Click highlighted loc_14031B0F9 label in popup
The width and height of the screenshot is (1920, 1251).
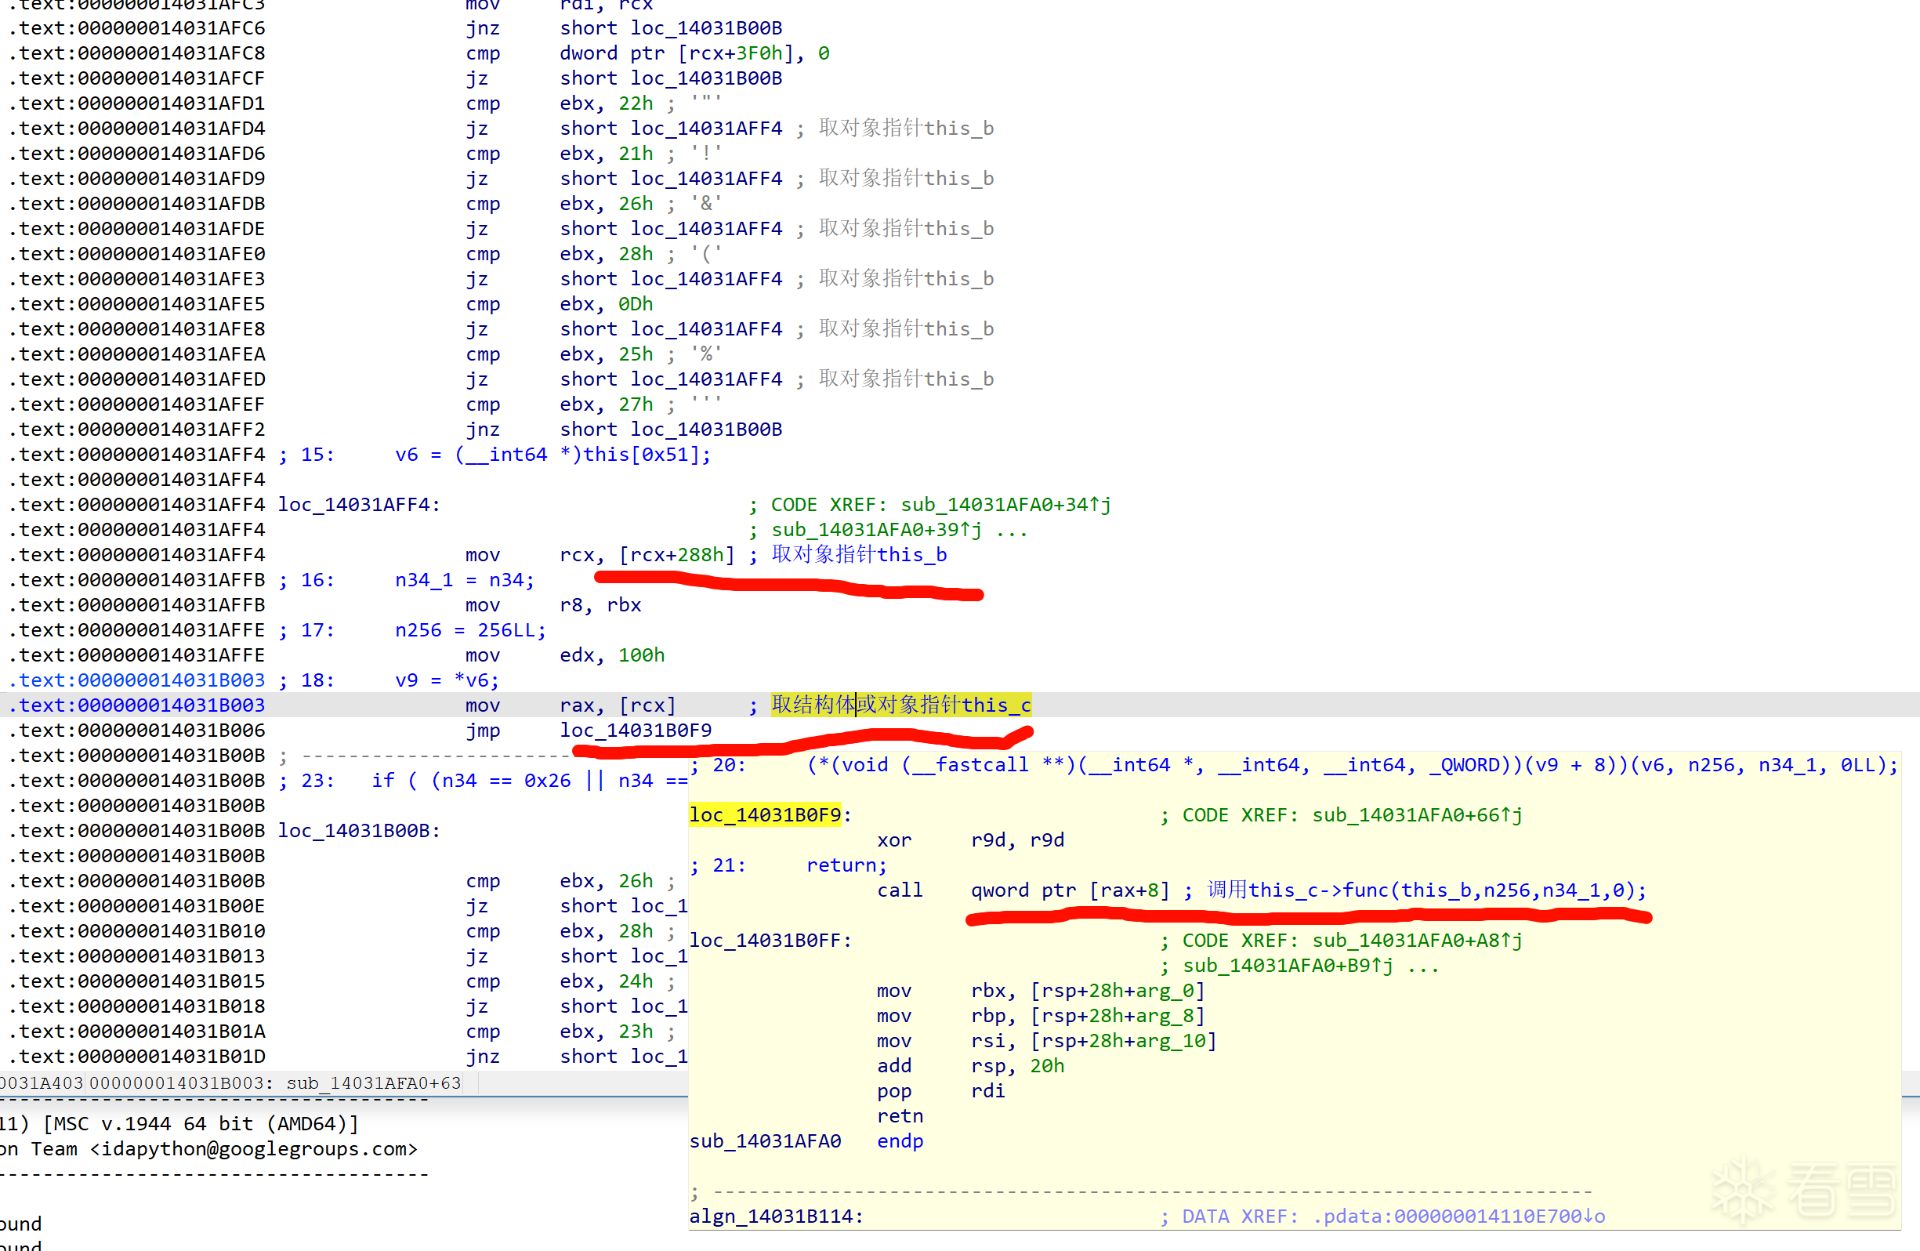click(765, 815)
